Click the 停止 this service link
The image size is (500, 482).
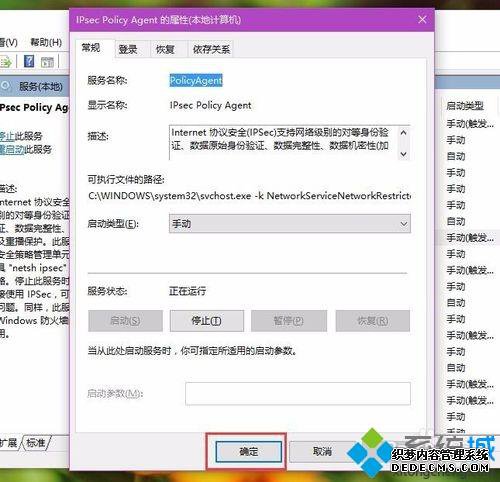click(7, 136)
